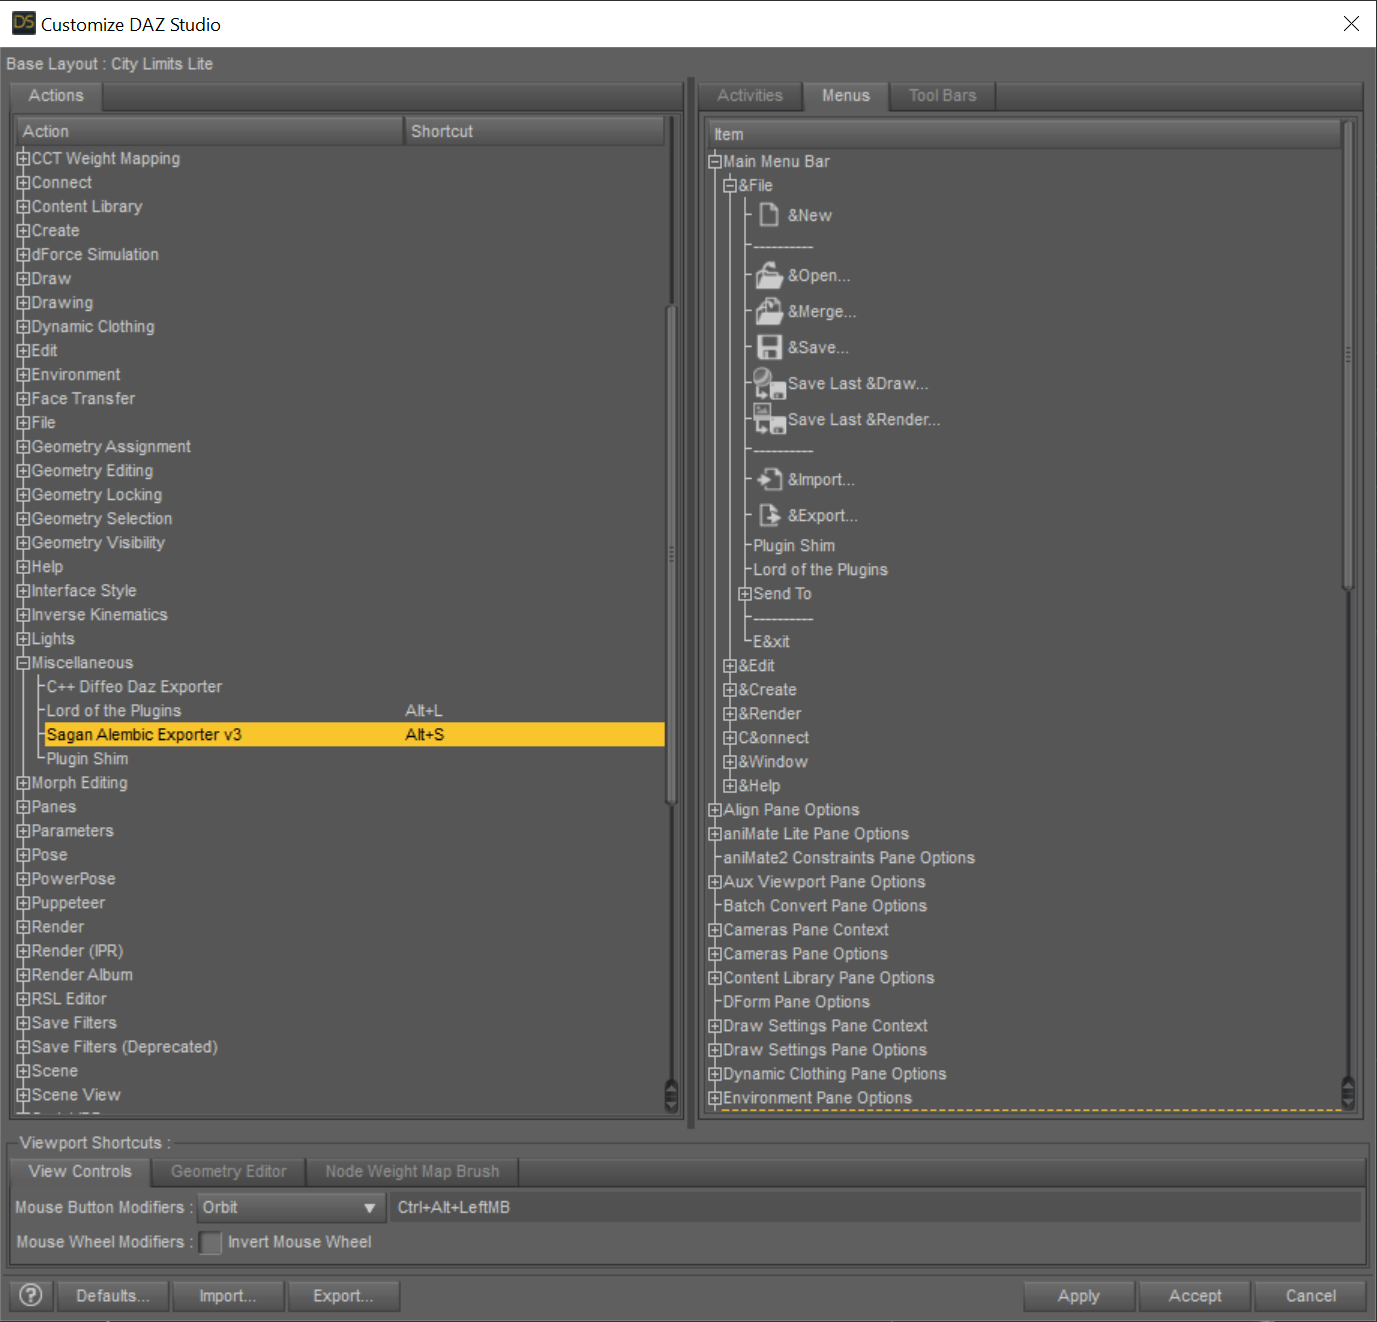Collapse the Miscellaneous action group
The height and width of the screenshot is (1322, 1377).
point(23,662)
